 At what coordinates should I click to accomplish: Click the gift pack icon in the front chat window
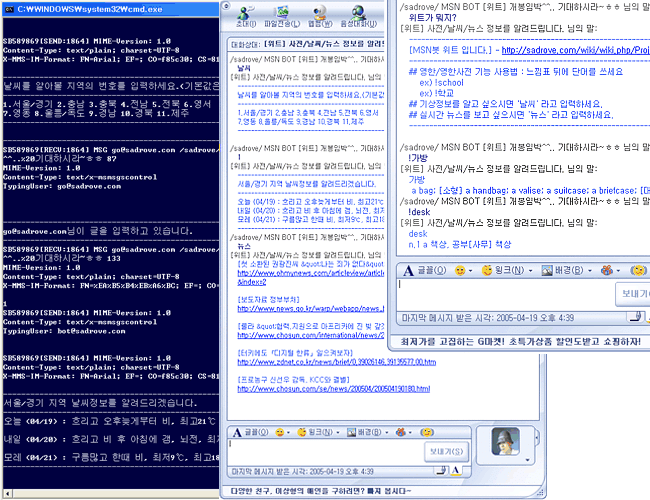pyautogui.click(x=607, y=270)
